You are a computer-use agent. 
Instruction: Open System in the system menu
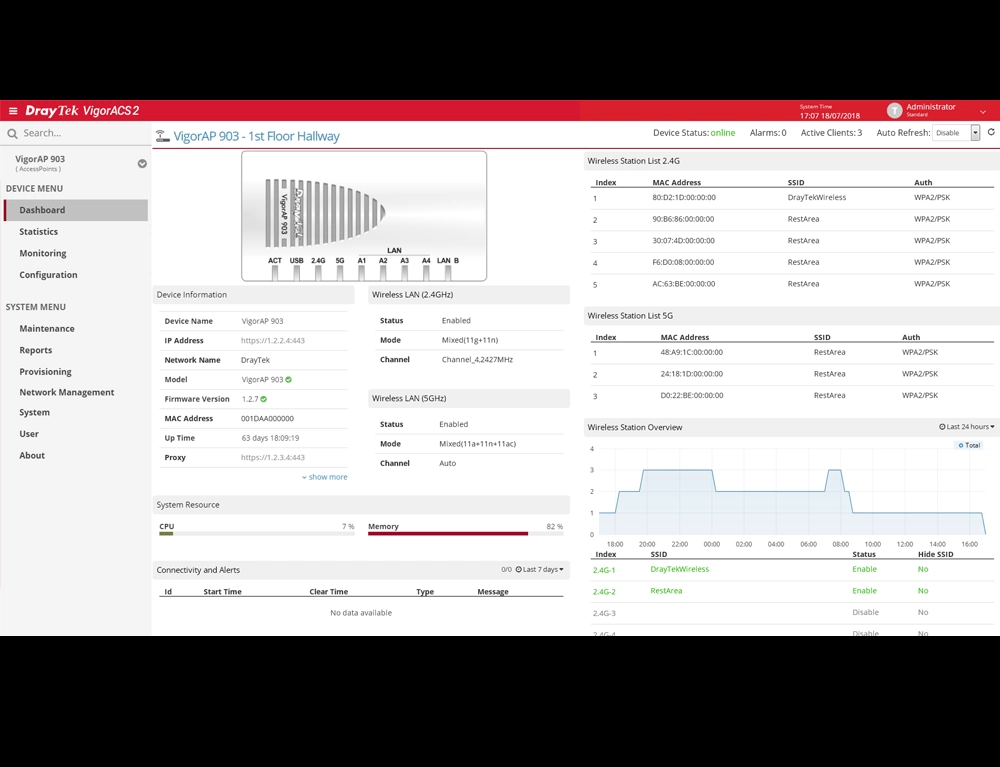pos(34,413)
